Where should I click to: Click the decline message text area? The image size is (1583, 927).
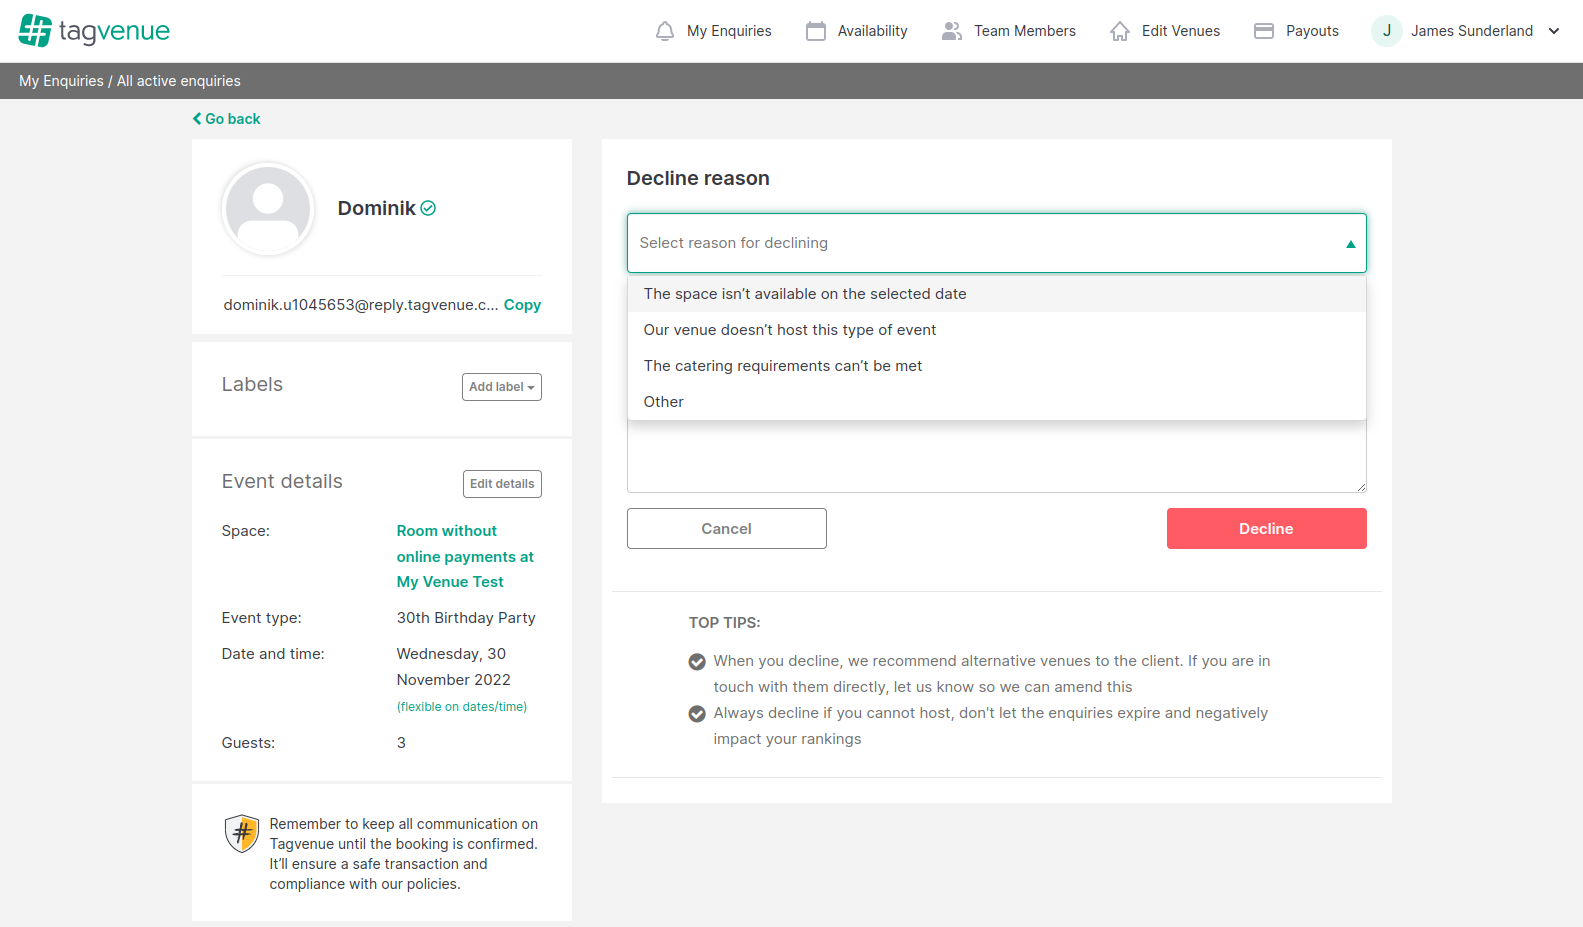pos(996,456)
